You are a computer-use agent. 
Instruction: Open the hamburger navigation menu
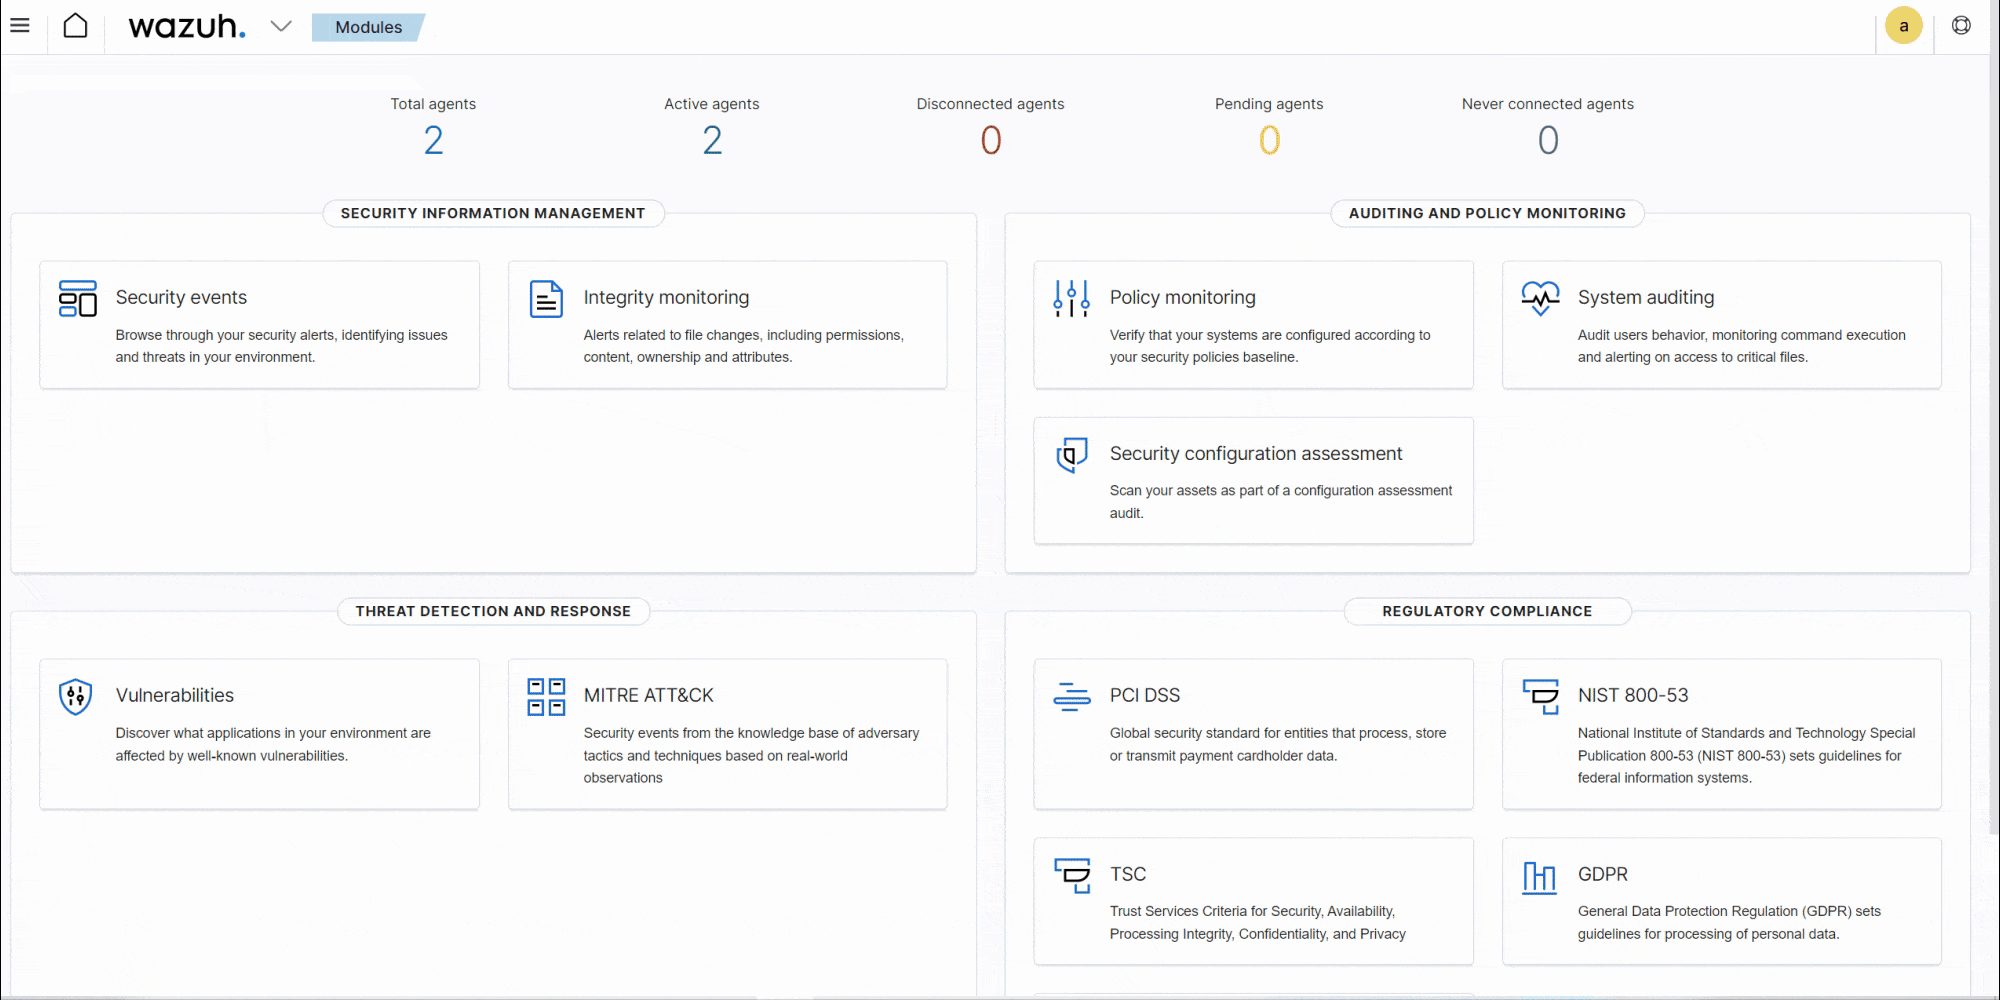pyautogui.click(x=20, y=26)
